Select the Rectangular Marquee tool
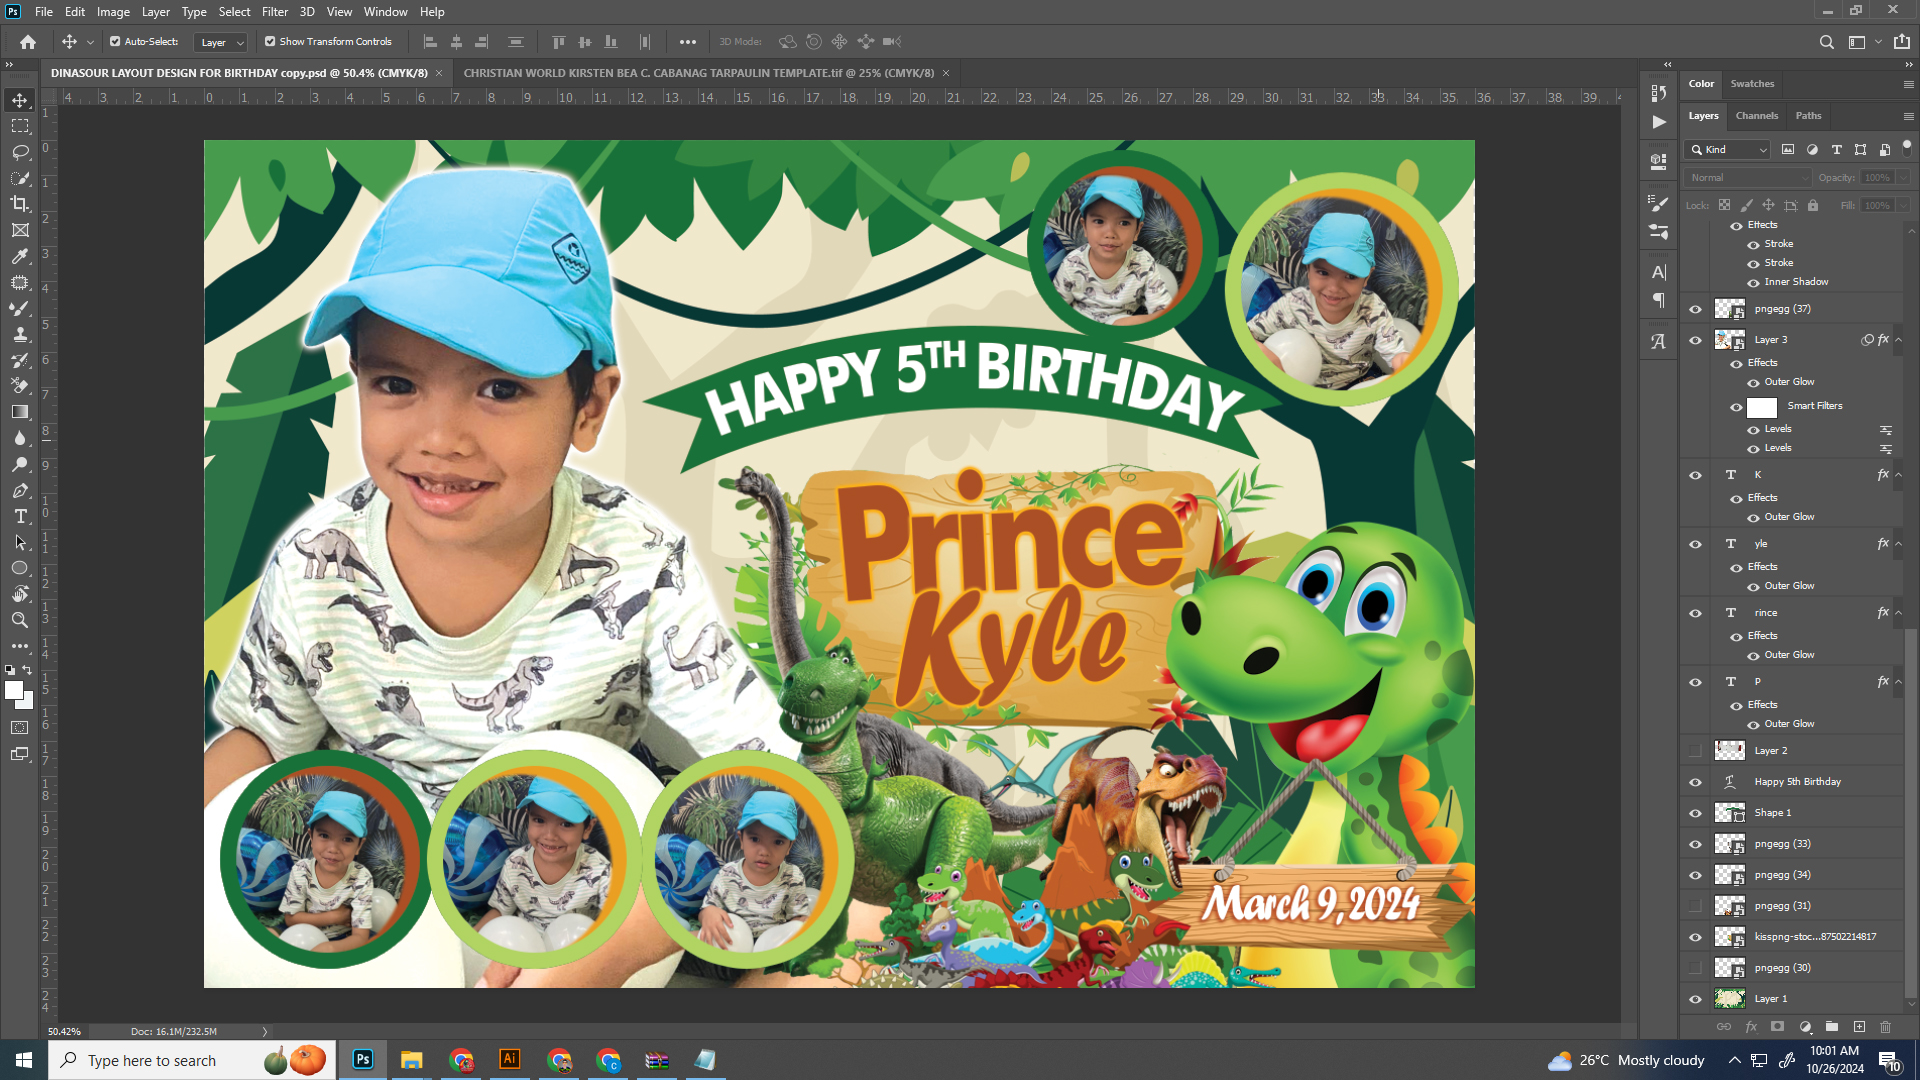This screenshot has height=1080, width=1920. (20, 126)
